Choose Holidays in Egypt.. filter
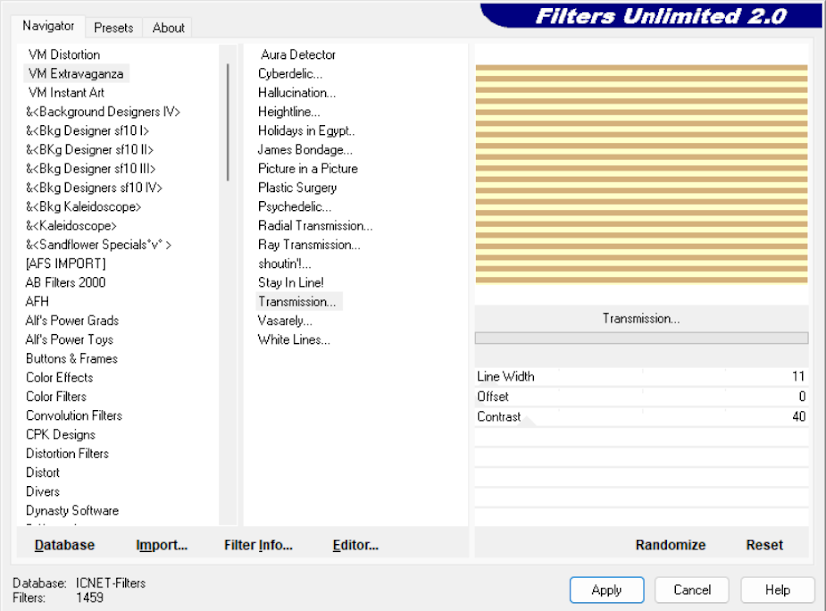This screenshot has width=826, height=611. coord(306,131)
